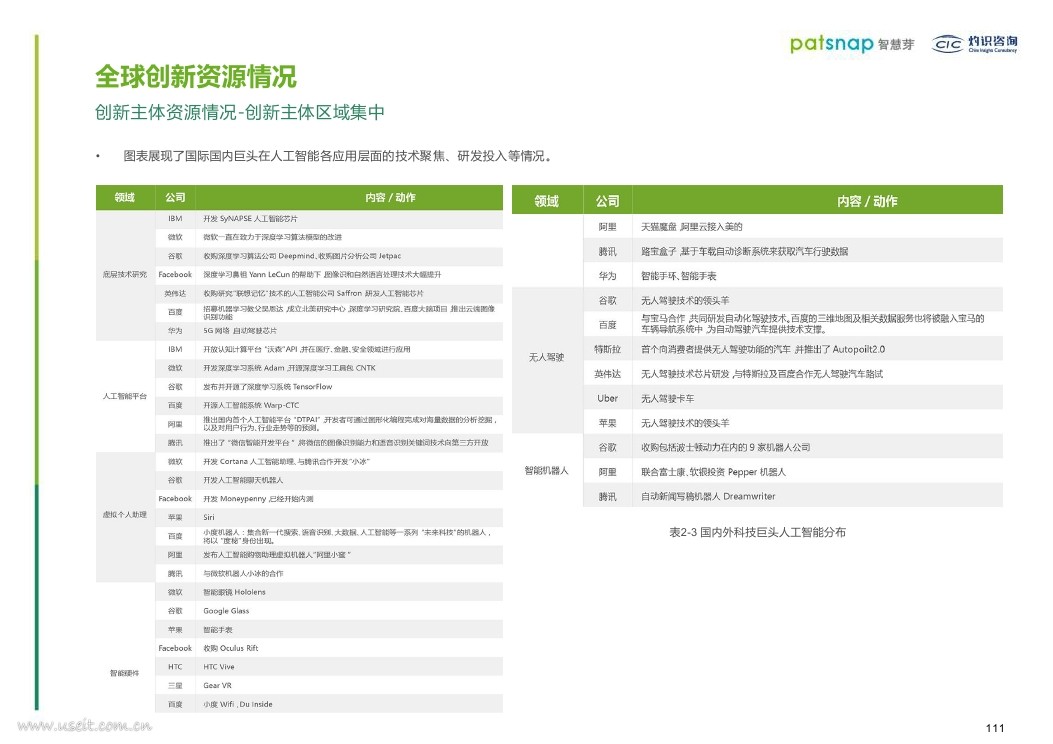Click the Facebook cell in the Yann LeCun row
This screenshot has width=1053, height=744.
pyautogui.click(x=175, y=275)
